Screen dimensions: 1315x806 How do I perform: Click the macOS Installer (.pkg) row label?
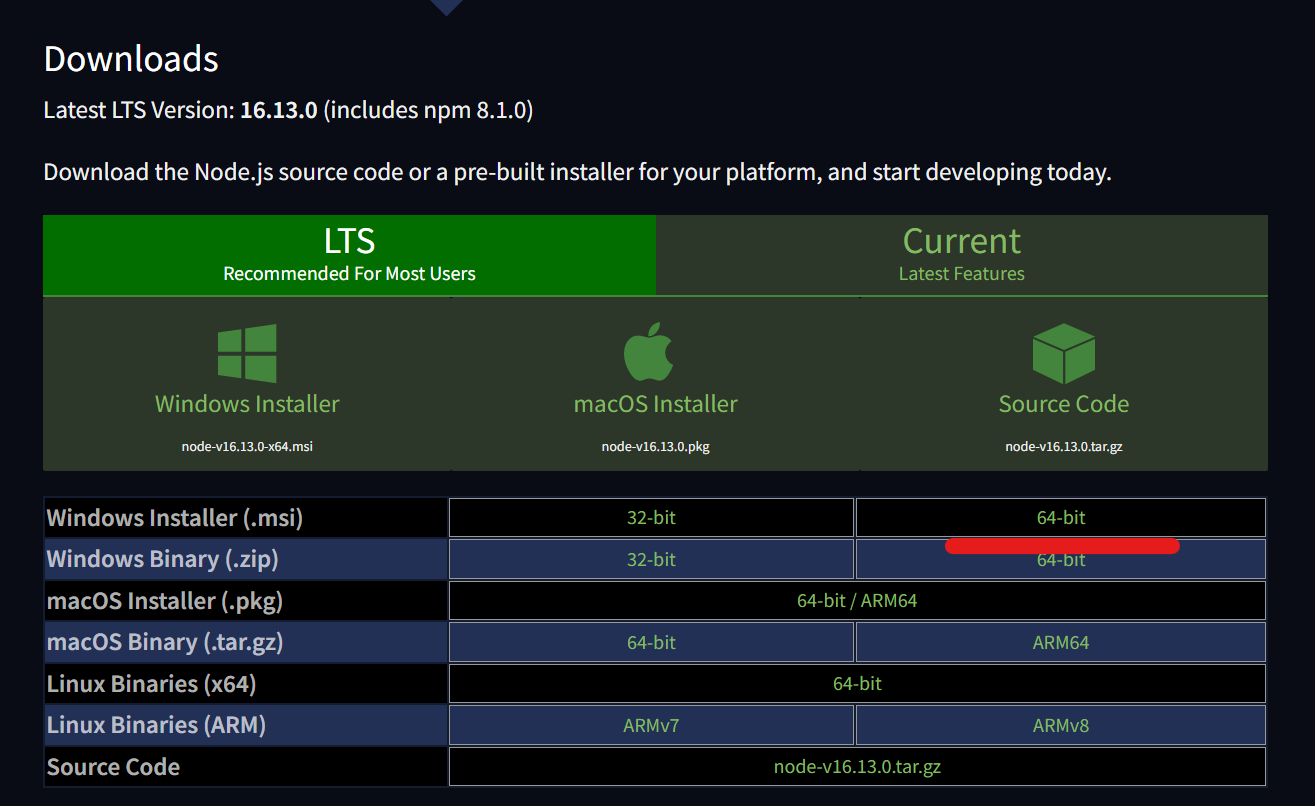(165, 601)
